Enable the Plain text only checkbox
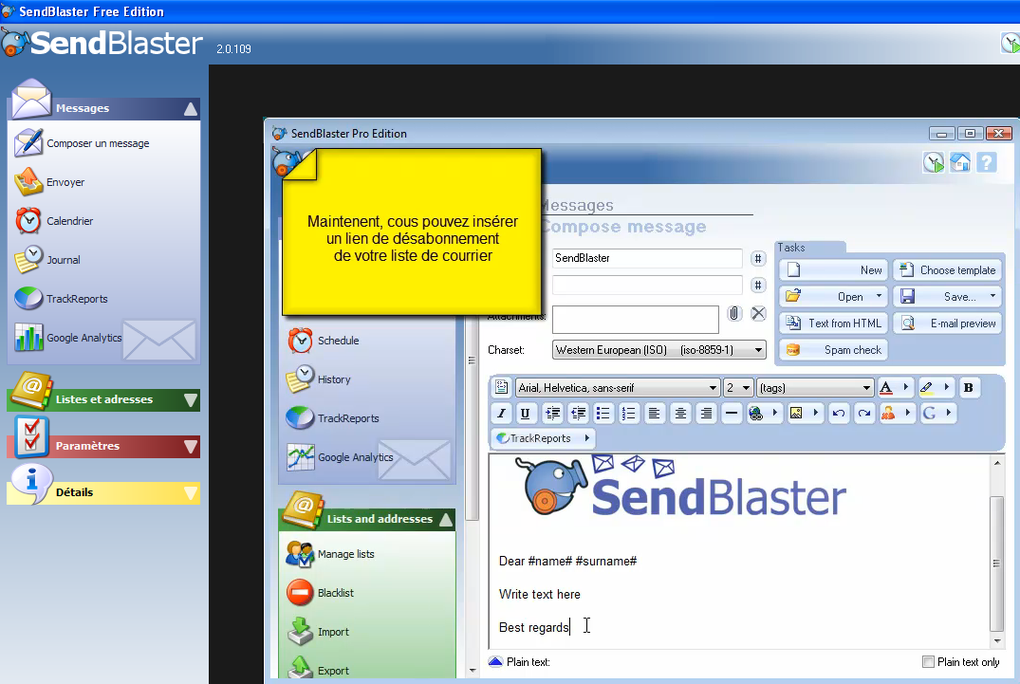 point(928,662)
